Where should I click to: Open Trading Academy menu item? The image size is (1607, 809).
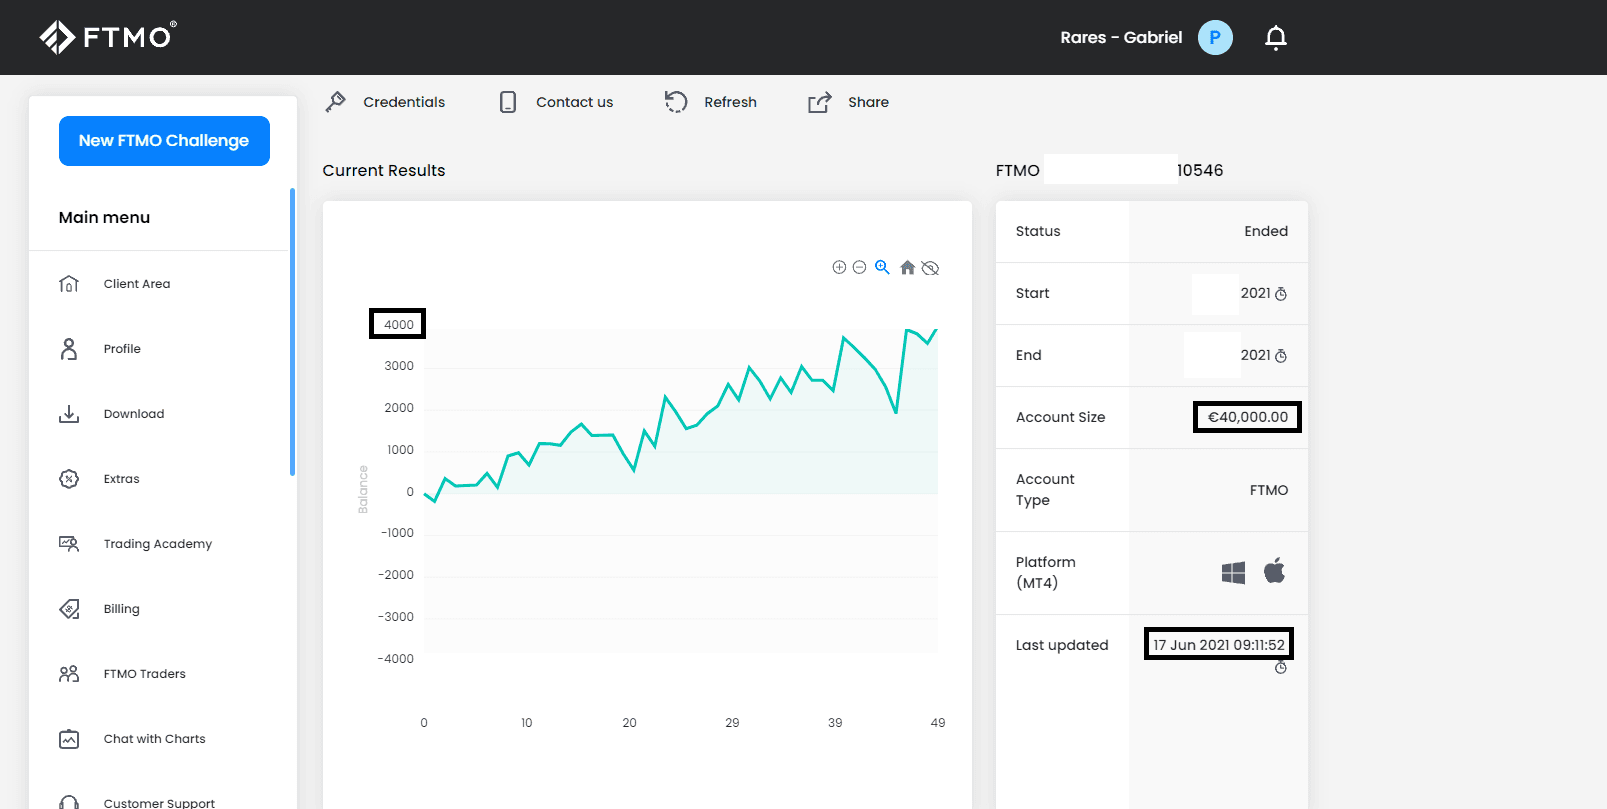[158, 544]
